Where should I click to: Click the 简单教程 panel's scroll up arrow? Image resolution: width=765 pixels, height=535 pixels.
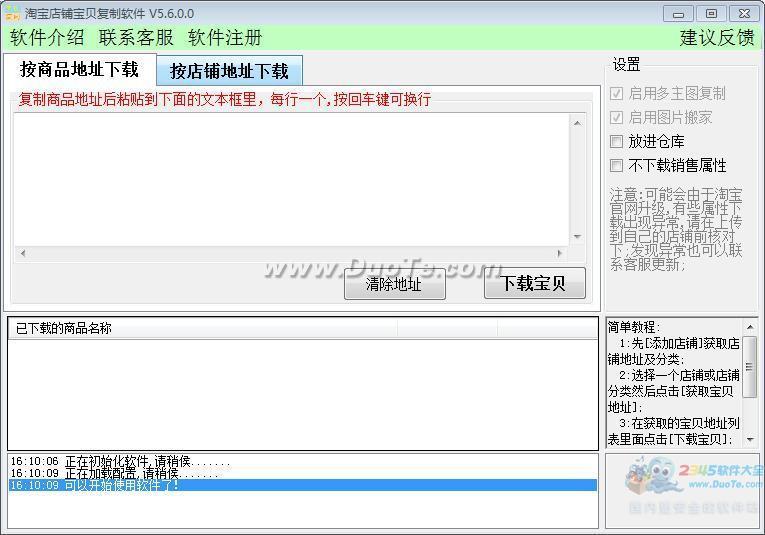click(x=749, y=327)
